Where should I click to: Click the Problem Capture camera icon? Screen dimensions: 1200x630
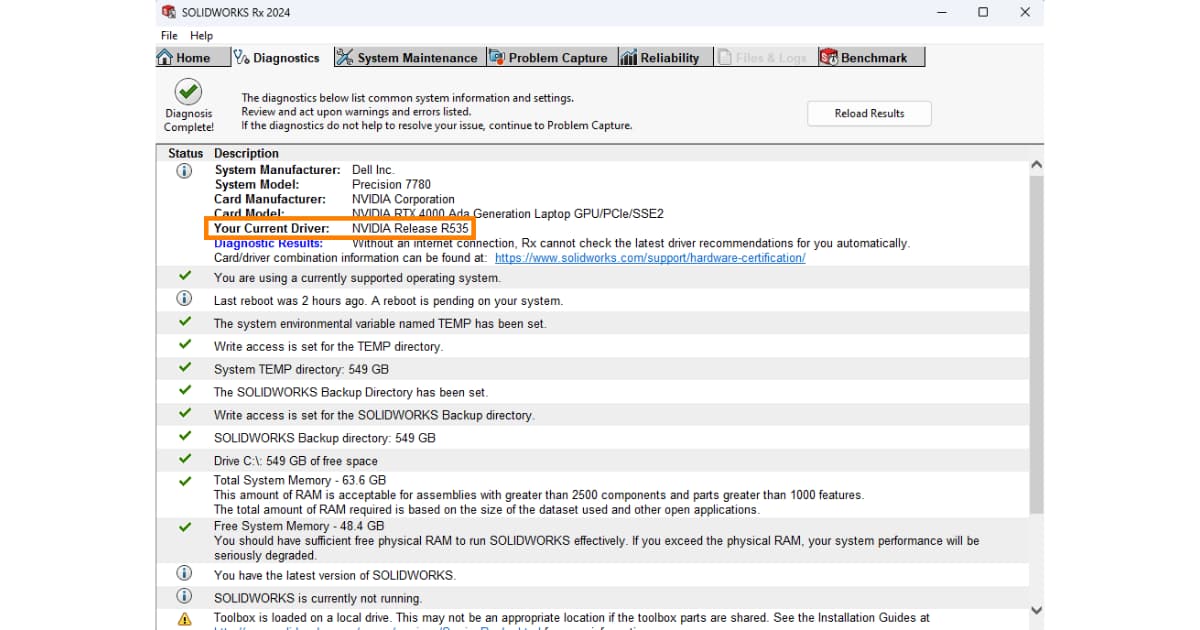pos(497,58)
